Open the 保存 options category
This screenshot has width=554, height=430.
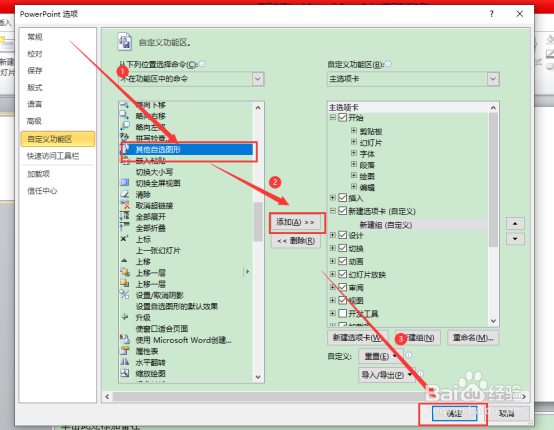pos(35,70)
